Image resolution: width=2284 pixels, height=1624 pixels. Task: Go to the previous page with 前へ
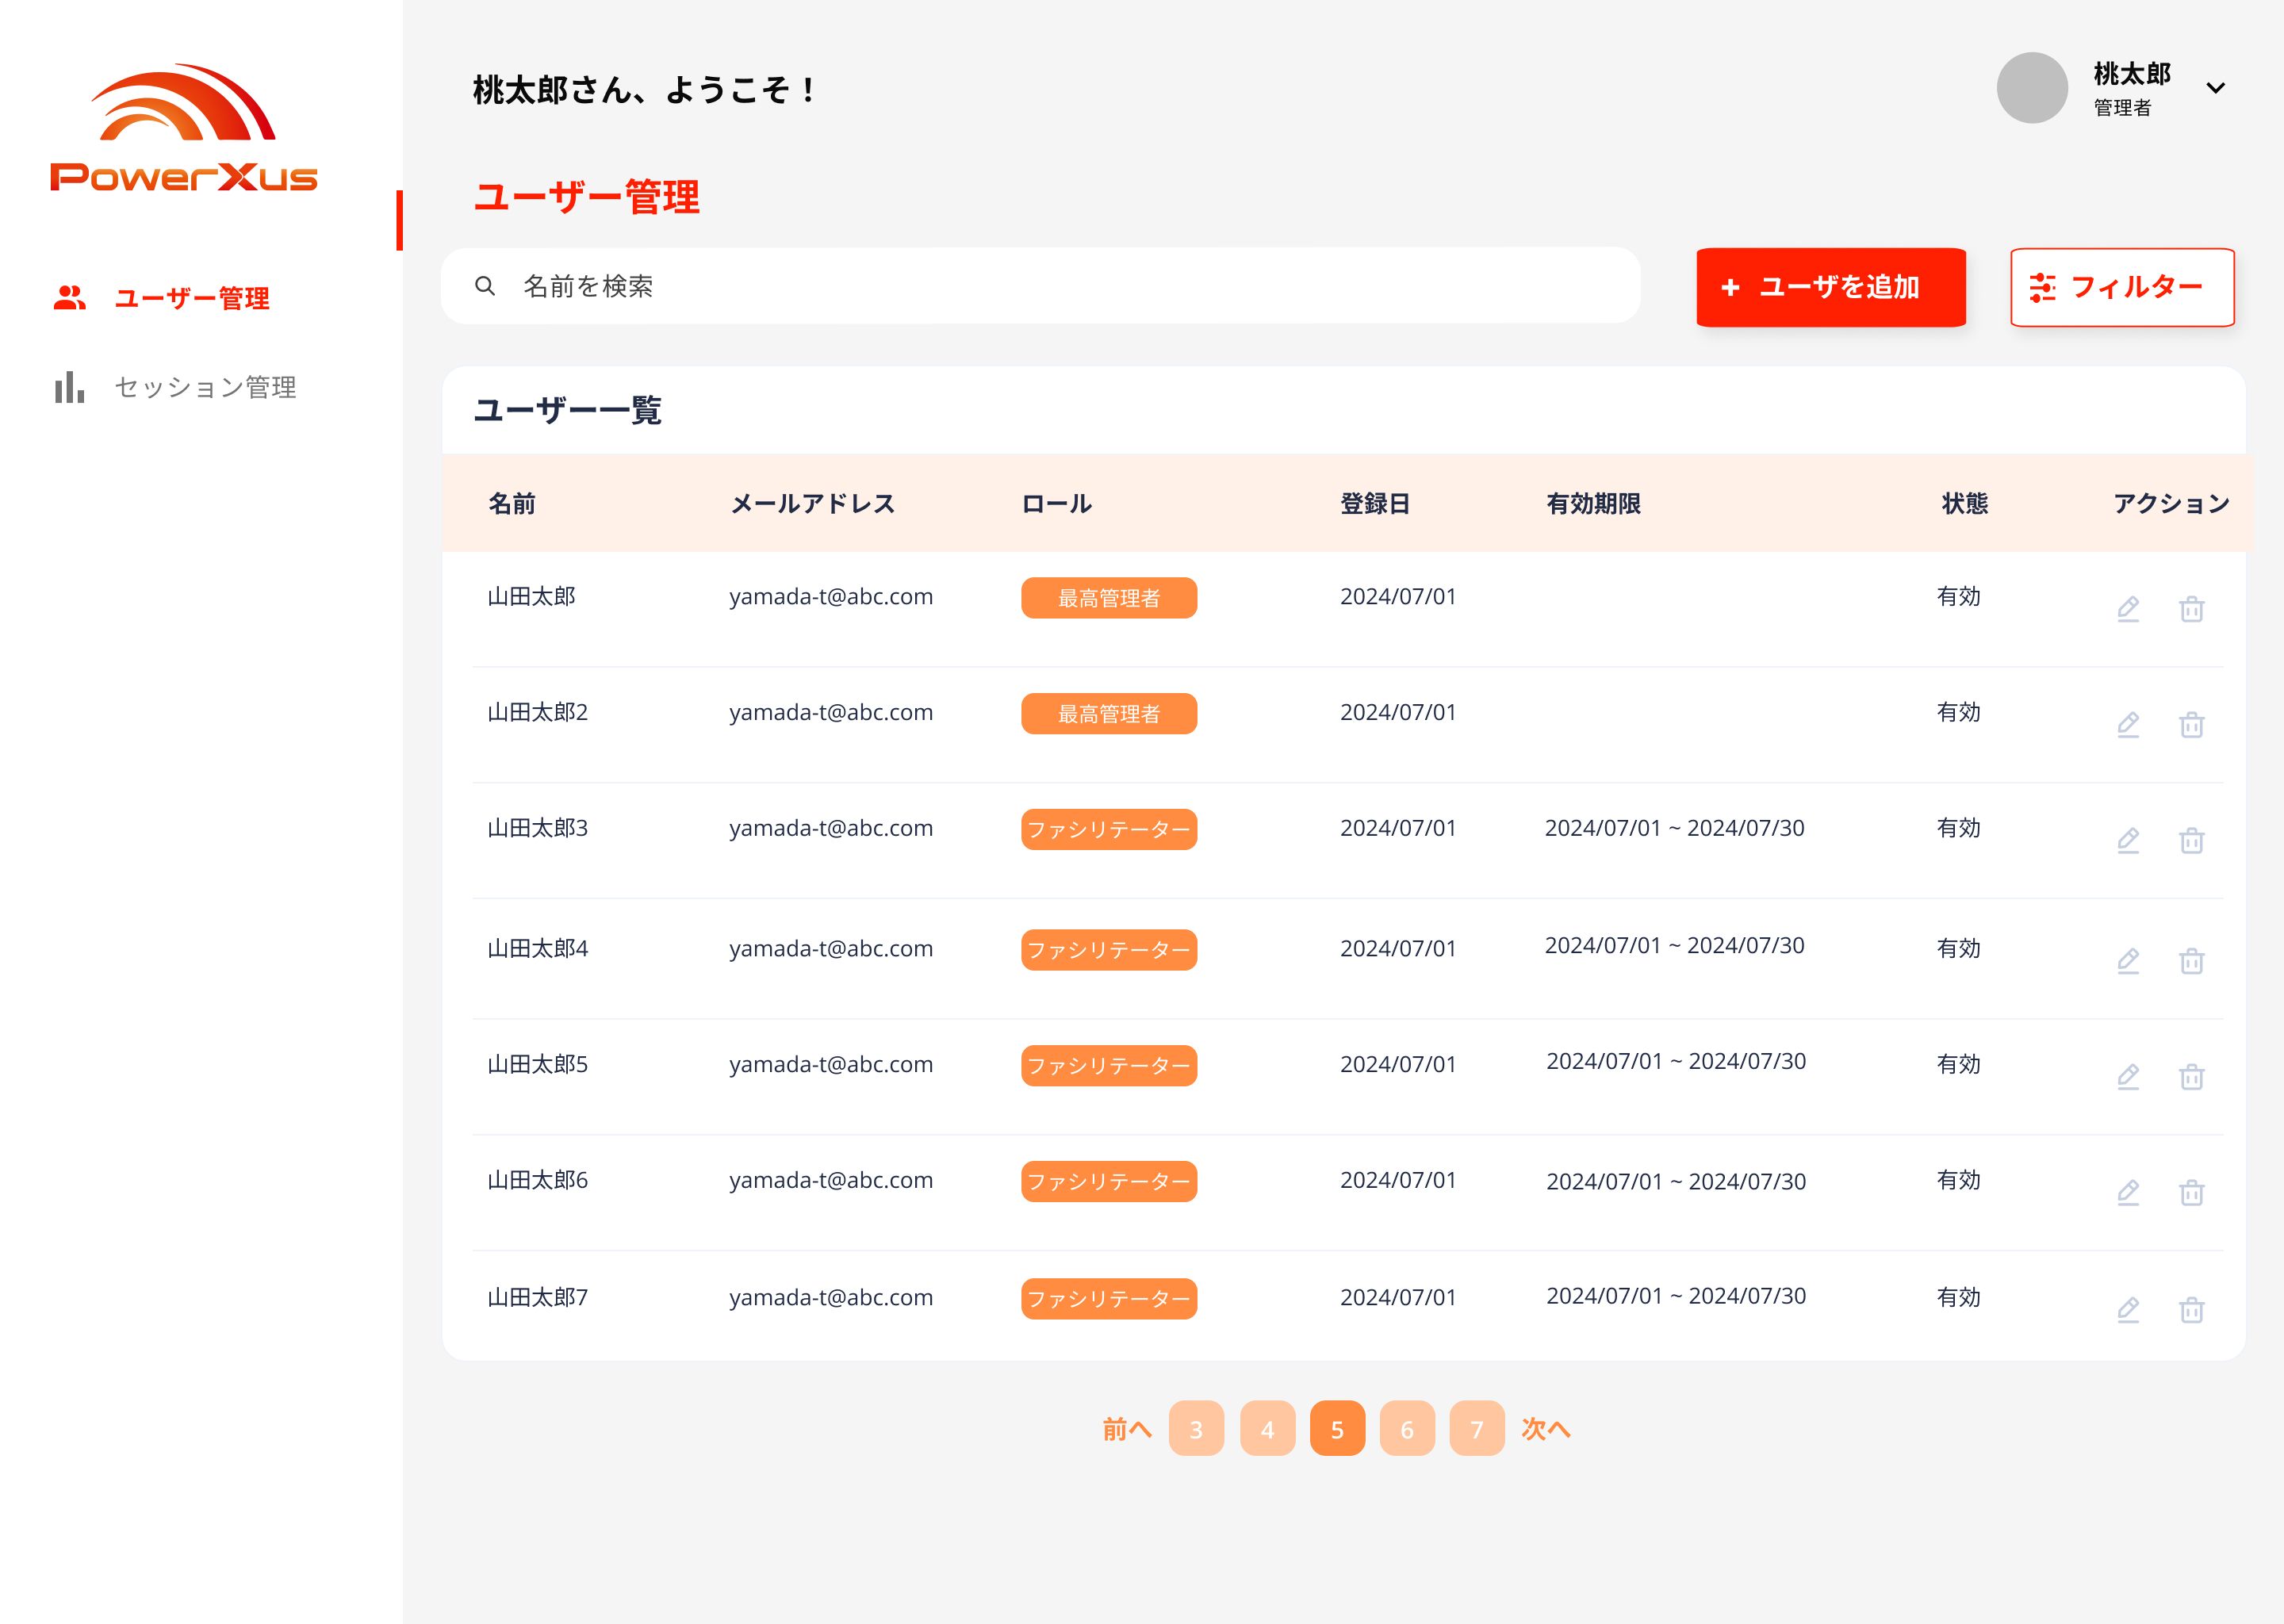[1126, 1429]
